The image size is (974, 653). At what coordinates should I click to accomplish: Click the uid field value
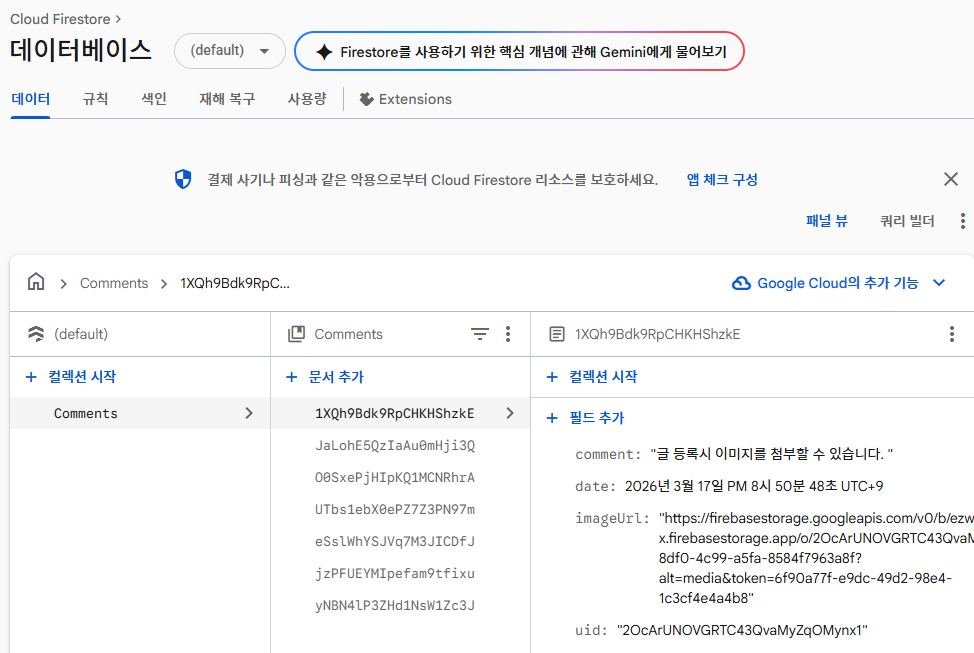pos(742,630)
